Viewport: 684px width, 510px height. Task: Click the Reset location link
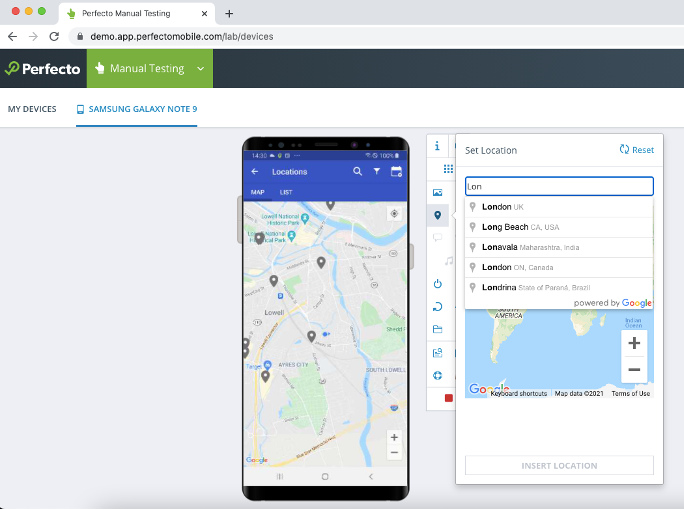(637, 150)
